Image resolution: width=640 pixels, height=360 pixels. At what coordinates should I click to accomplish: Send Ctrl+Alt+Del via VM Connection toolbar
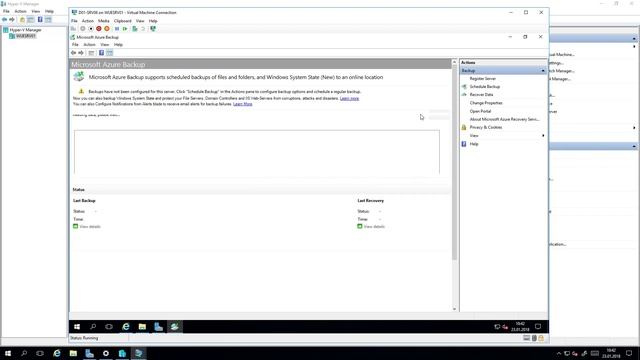tap(73, 29)
